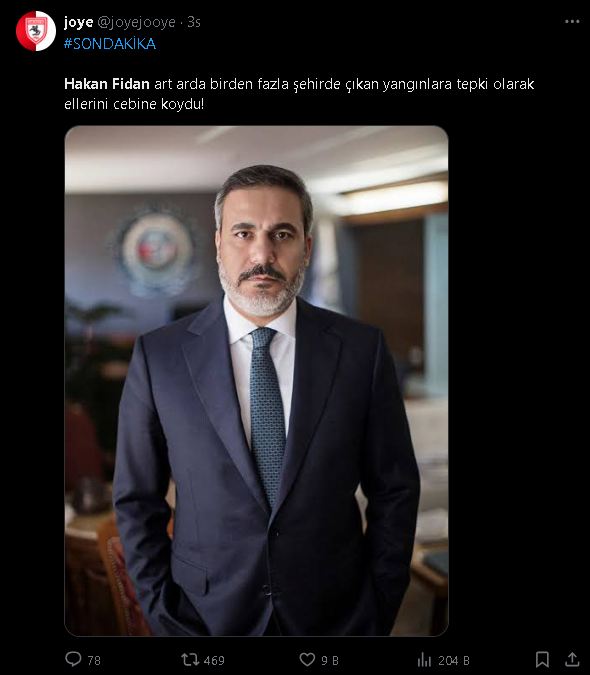Share the post via upload arrow icon
Viewport: 590px width, 675px height.
[x=571, y=659]
